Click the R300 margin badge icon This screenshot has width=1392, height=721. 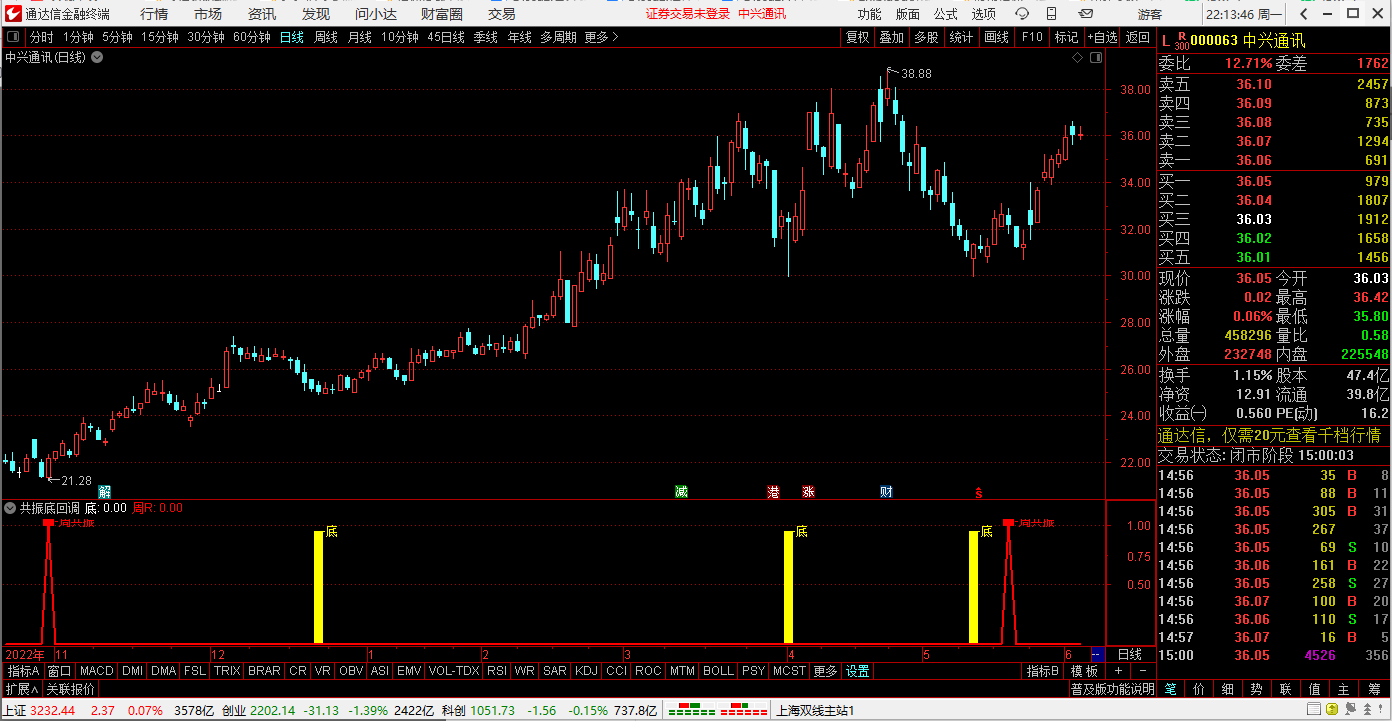point(1181,41)
